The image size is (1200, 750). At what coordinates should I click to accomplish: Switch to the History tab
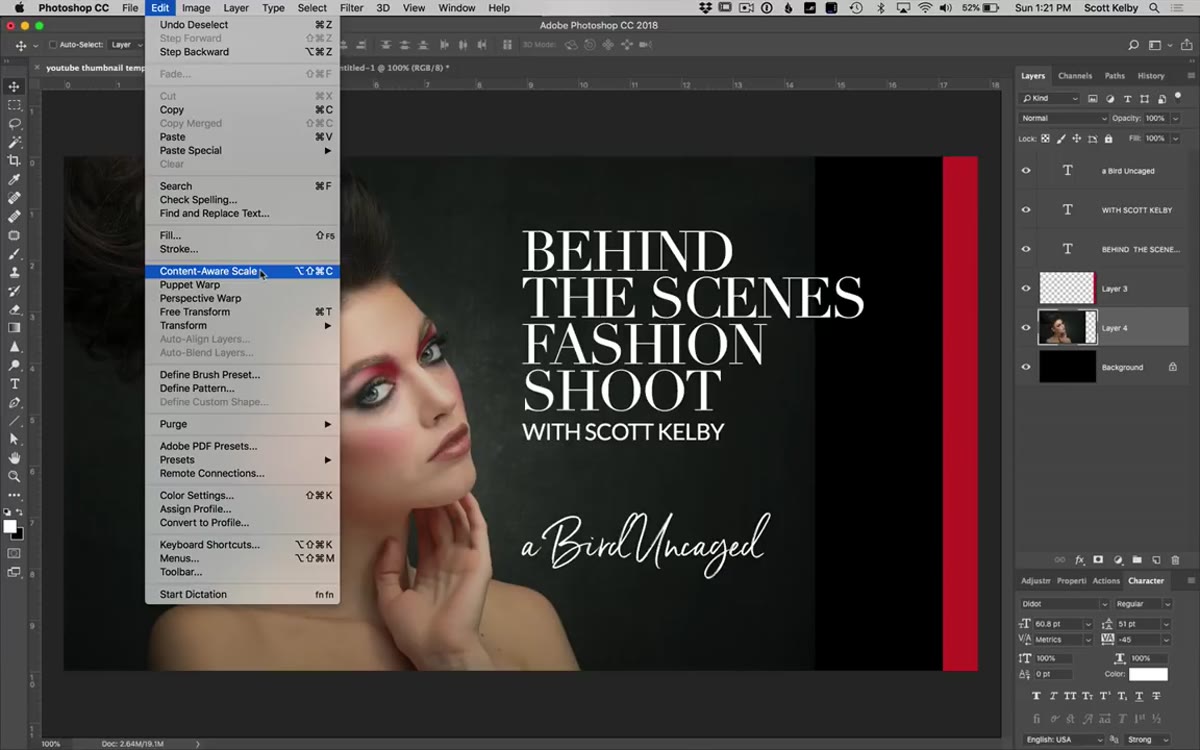(x=1151, y=76)
